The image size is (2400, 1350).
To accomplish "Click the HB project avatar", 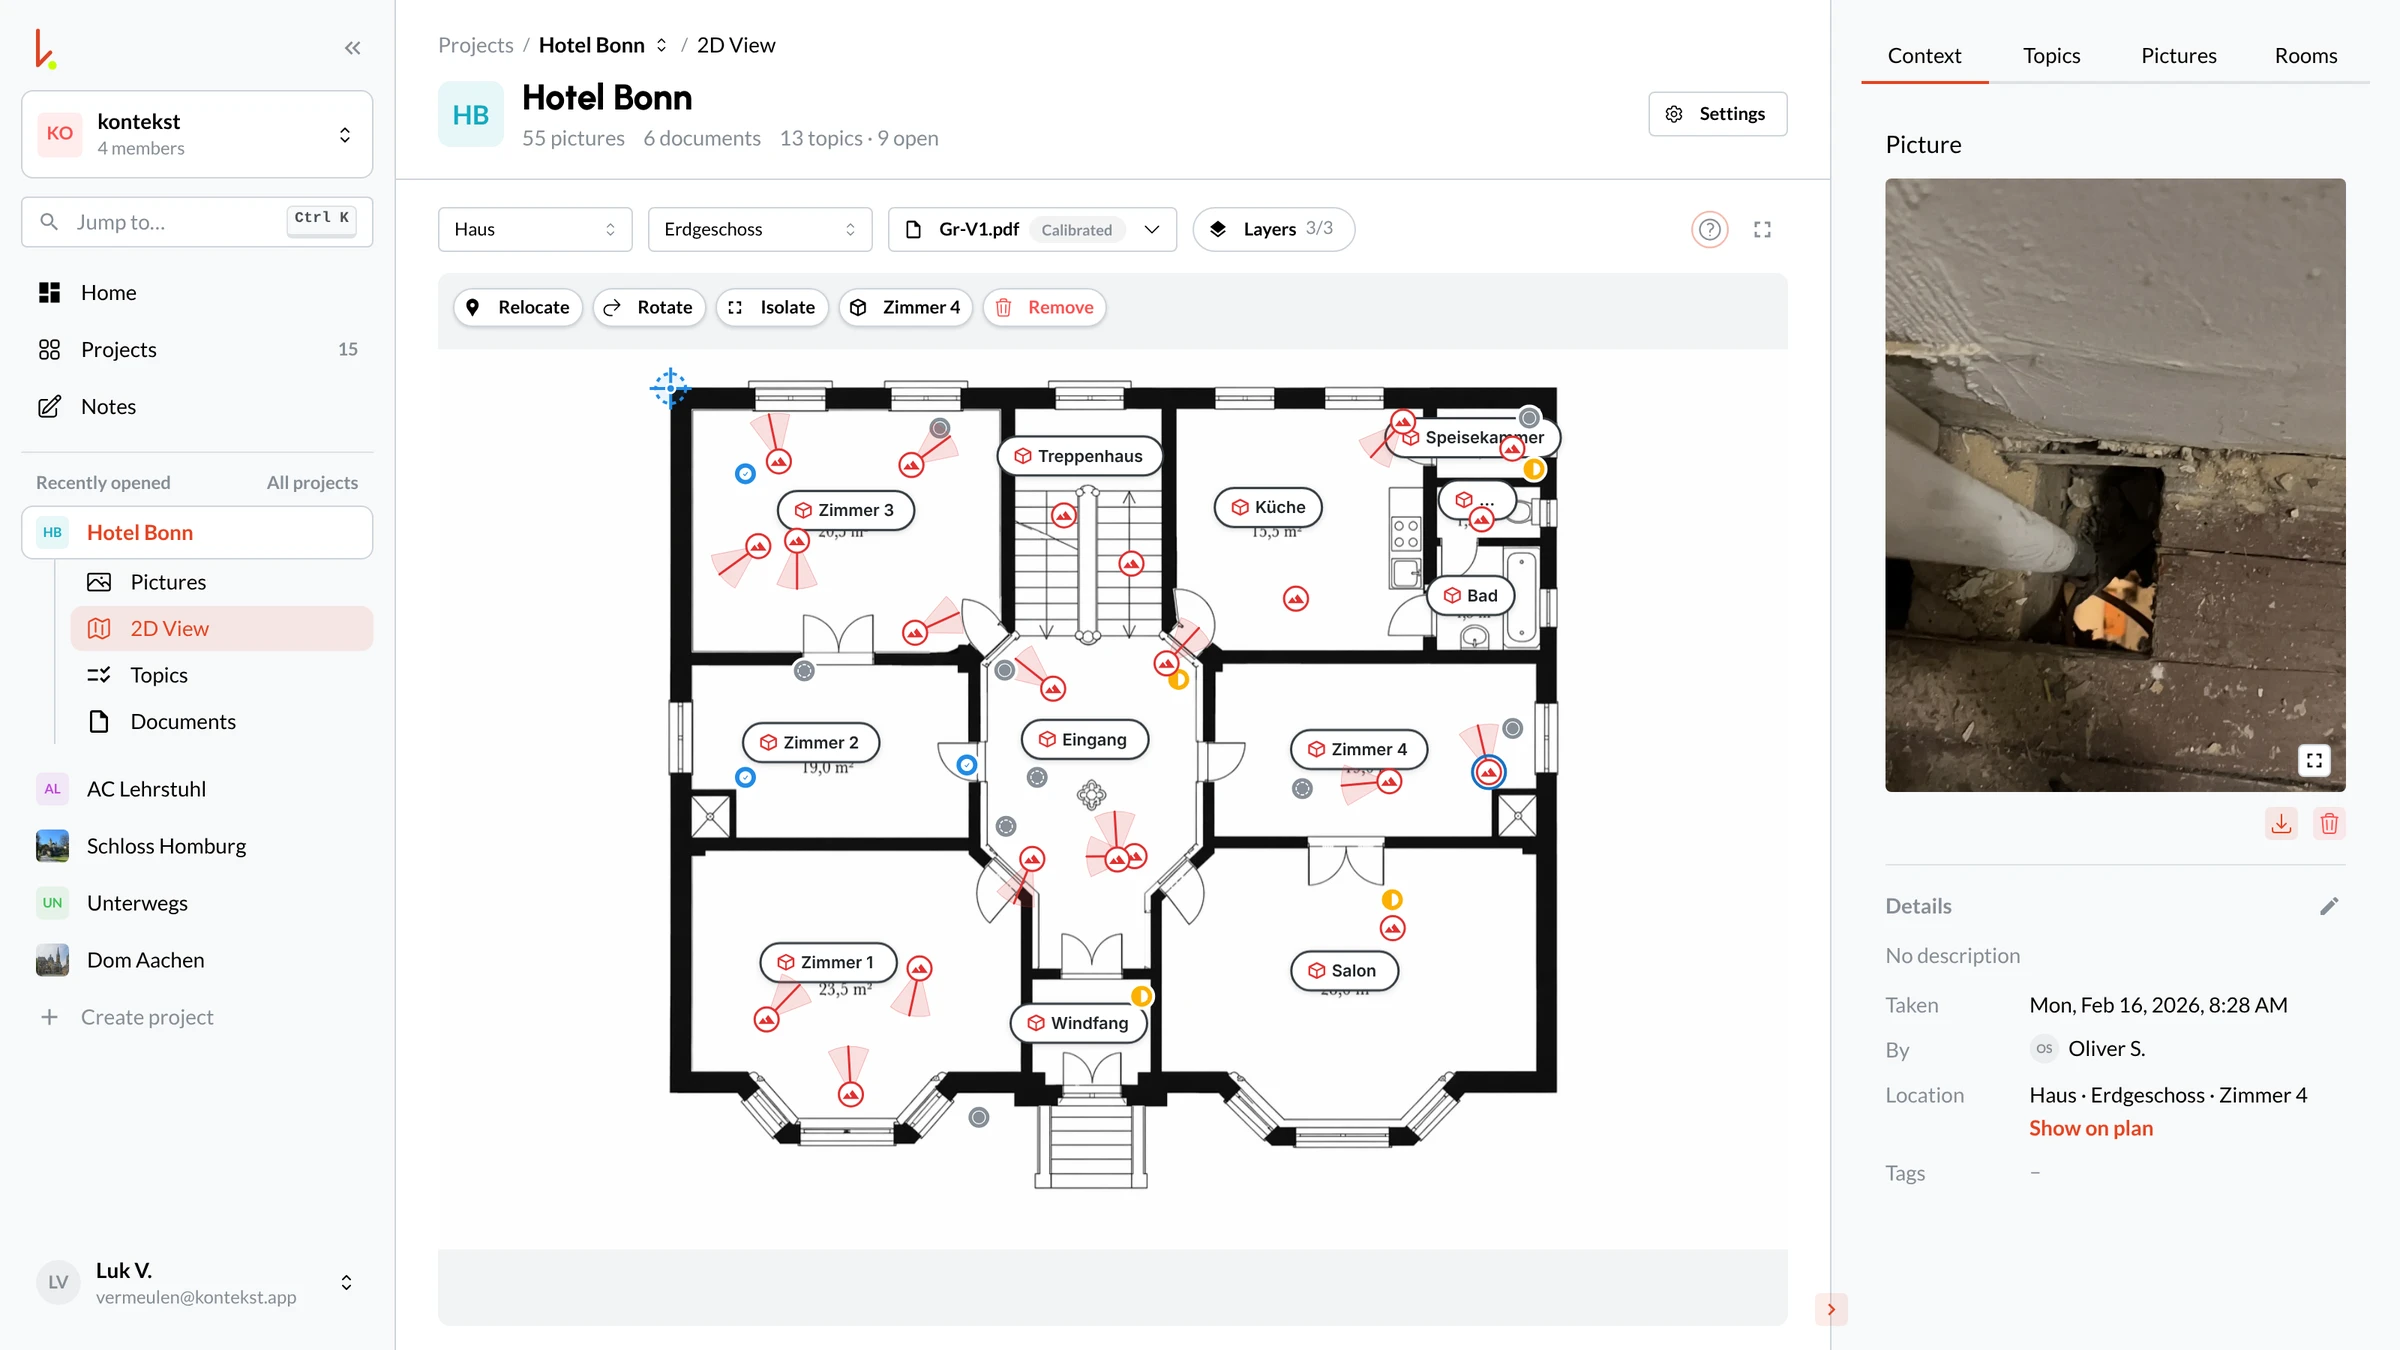I will click(470, 115).
